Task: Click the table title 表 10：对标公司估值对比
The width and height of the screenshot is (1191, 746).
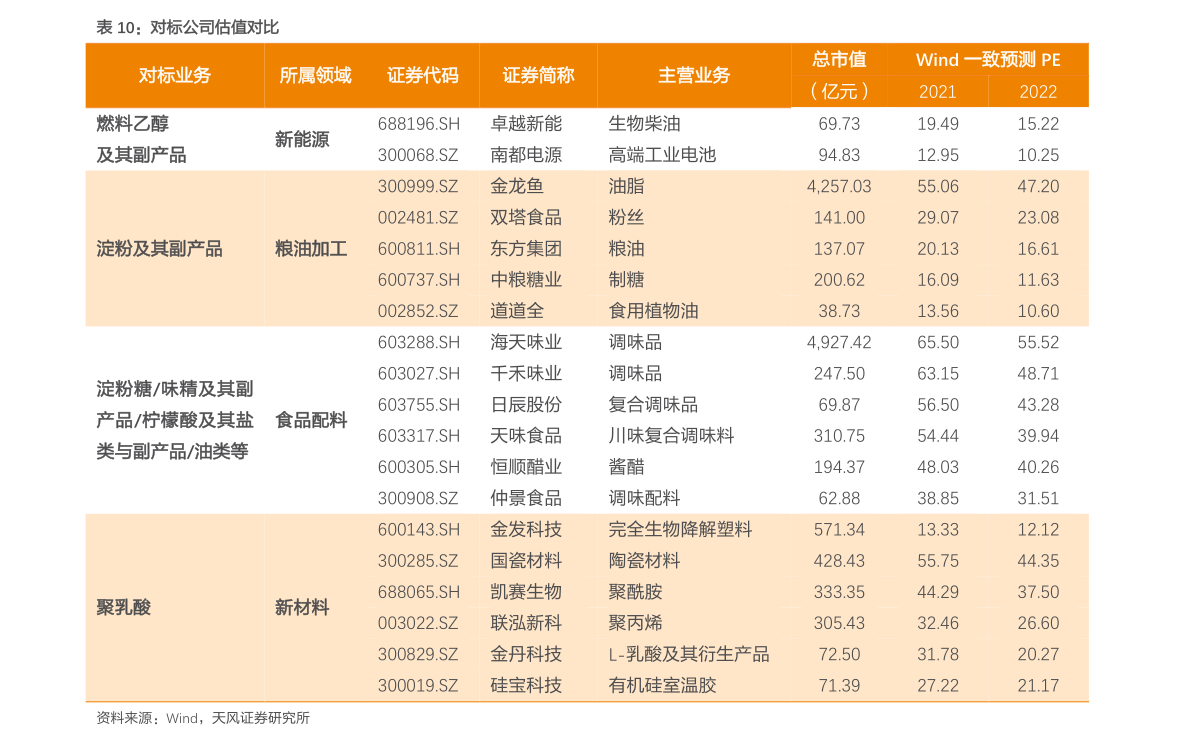Action: [188, 27]
